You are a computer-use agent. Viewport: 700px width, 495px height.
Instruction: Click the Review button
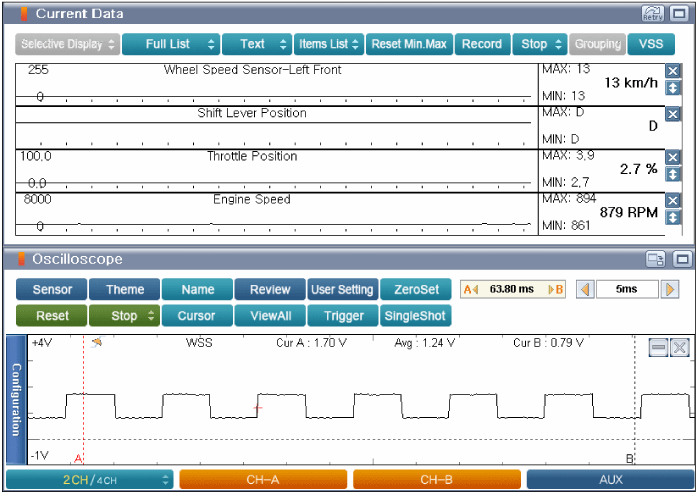pyautogui.click(x=270, y=290)
